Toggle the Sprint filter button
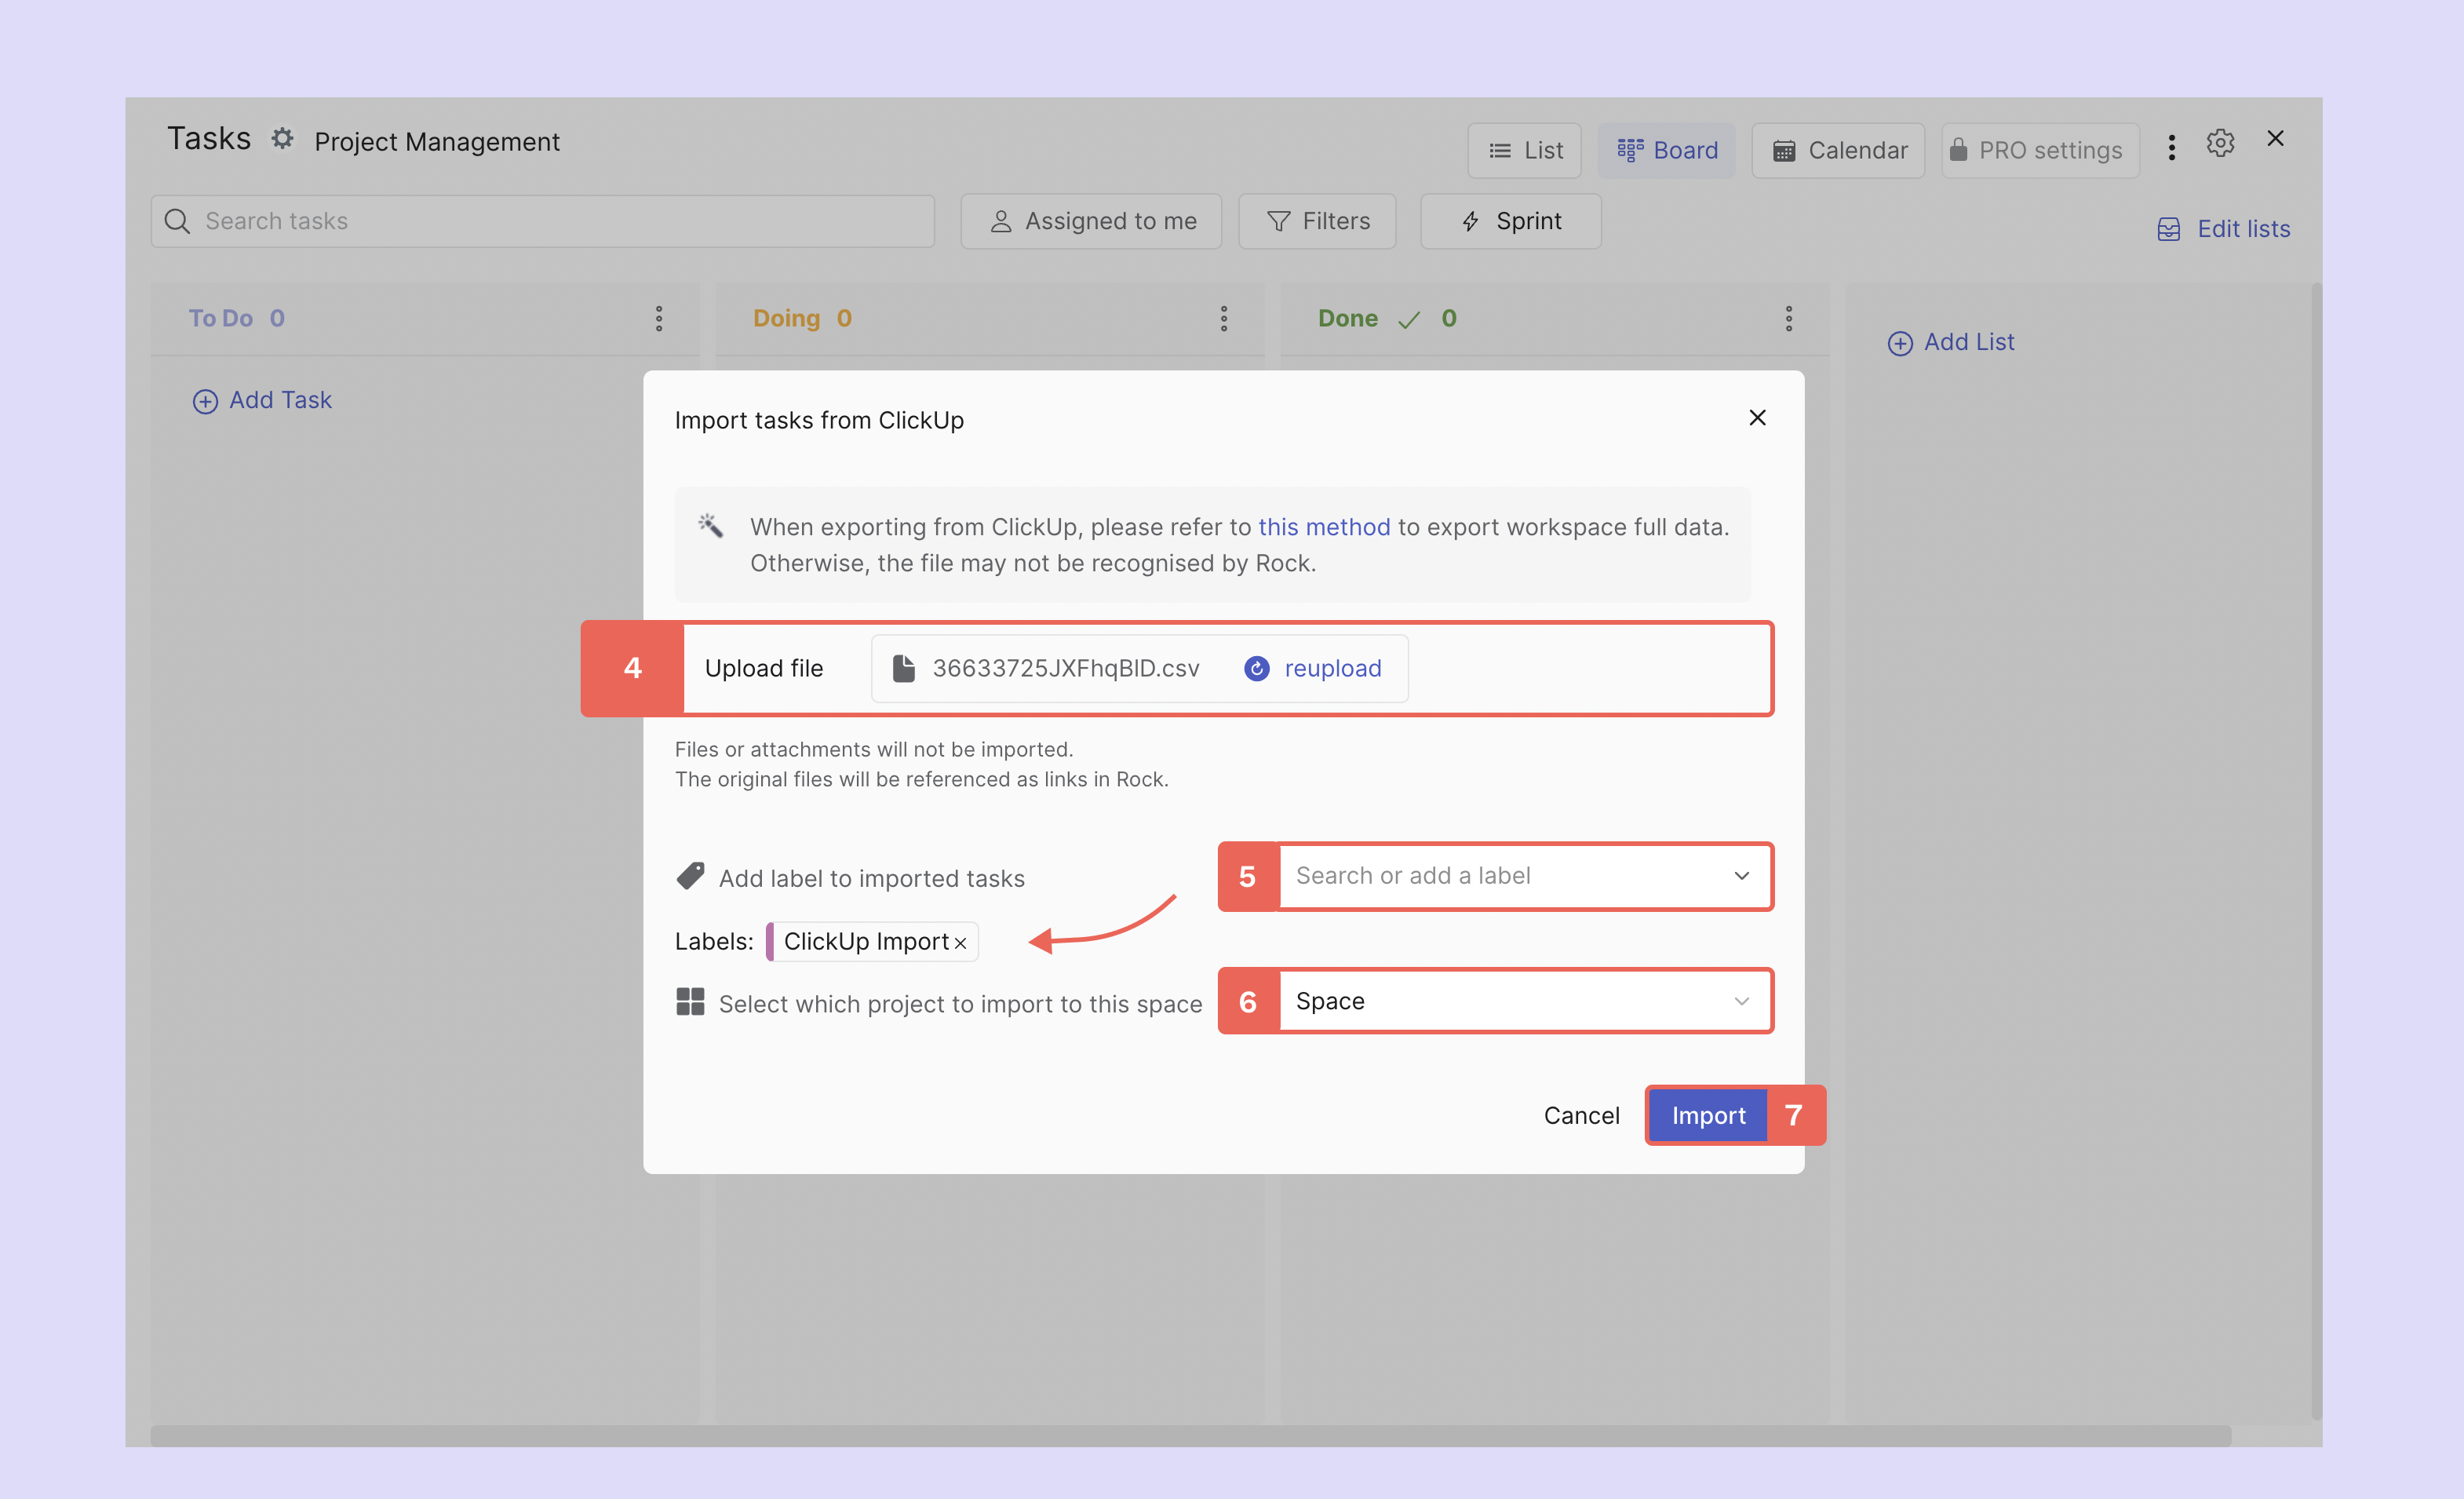This screenshot has height=1499, width=2464. tap(1510, 221)
